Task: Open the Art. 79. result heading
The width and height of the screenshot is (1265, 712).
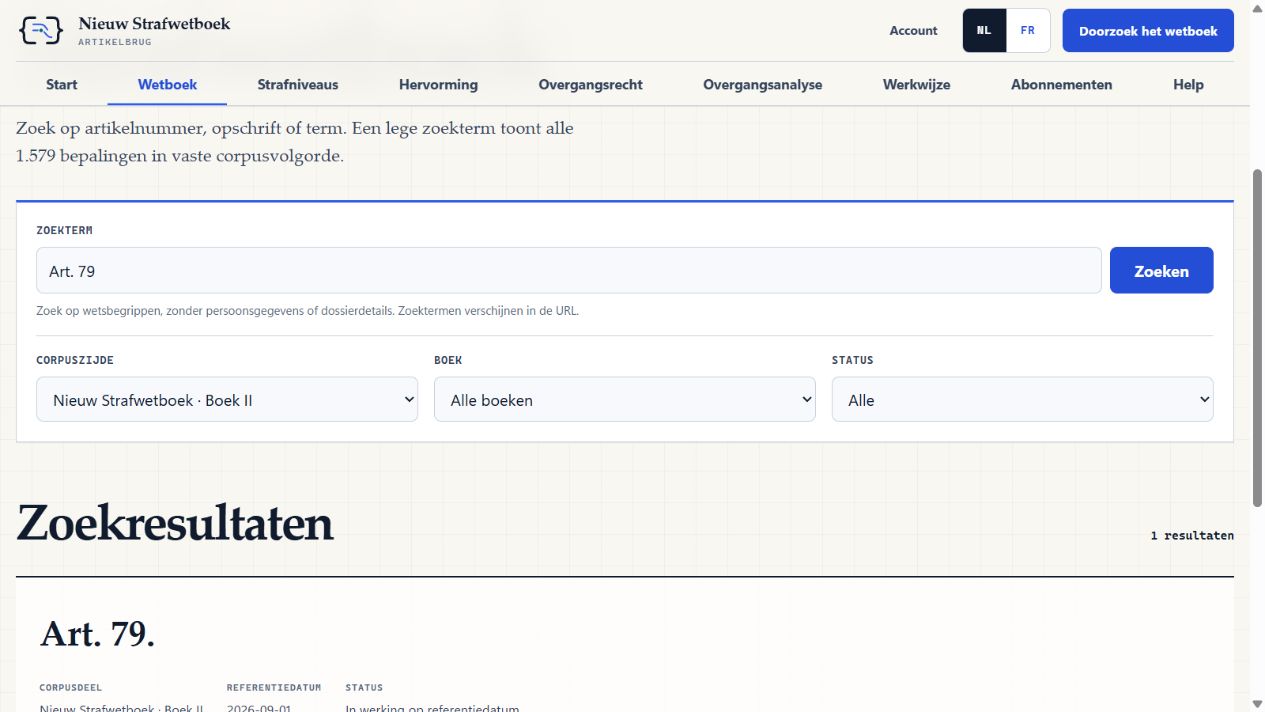Action: click(97, 634)
